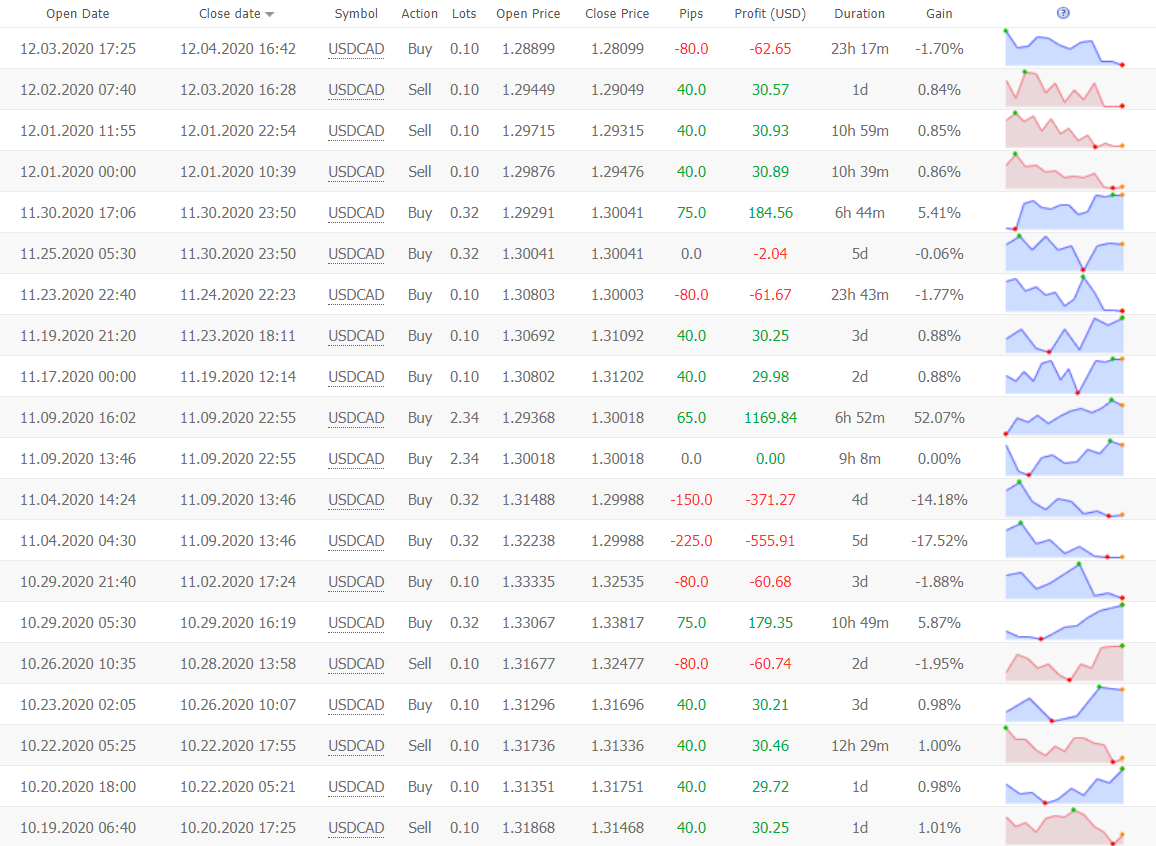Open mini chart for 52.07% gain trade
Image resolution: width=1156 pixels, height=846 pixels.
coord(1064,418)
